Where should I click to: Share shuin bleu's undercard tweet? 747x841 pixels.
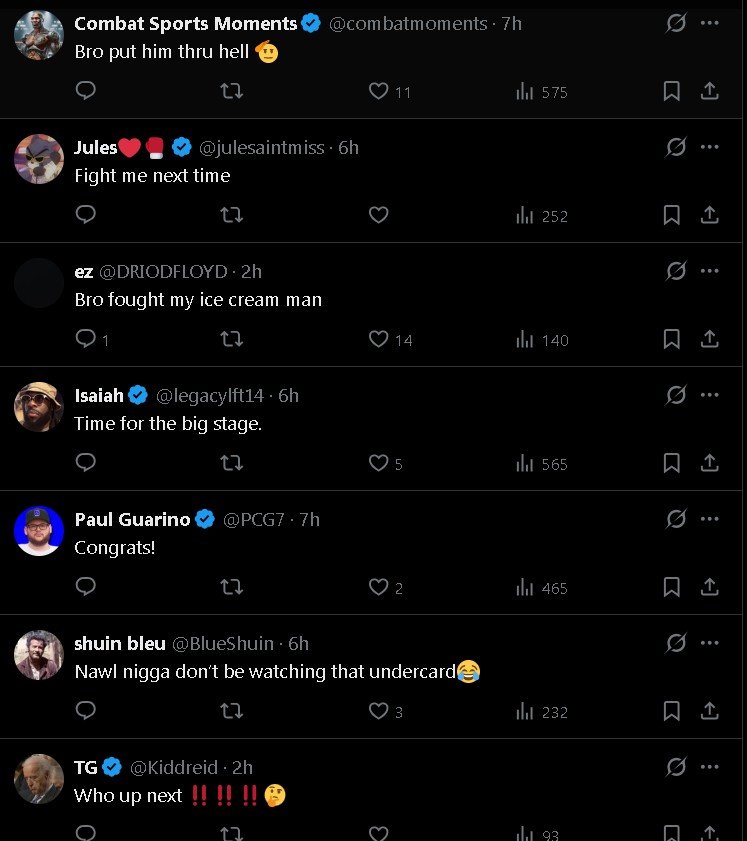pos(709,711)
